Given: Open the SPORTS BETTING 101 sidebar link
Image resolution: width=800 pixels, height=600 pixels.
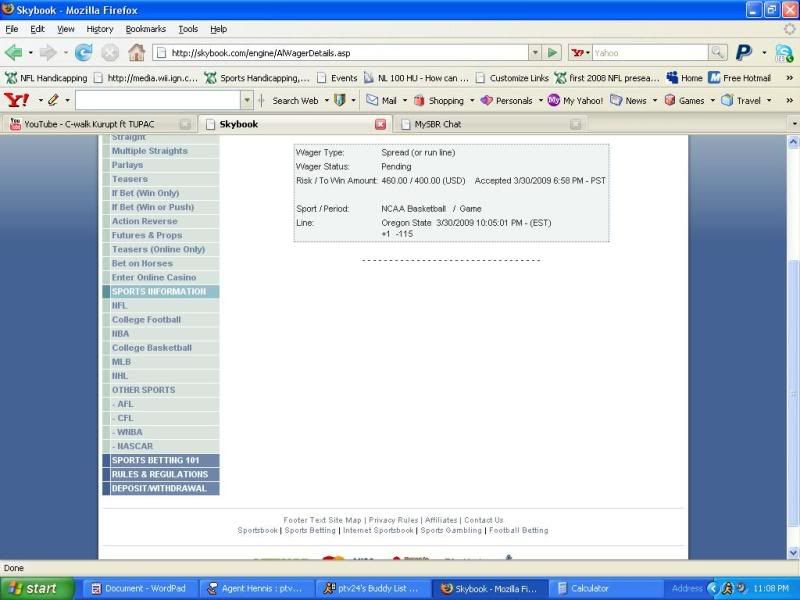Looking at the screenshot, I should pyautogui.click(x=155, y=460).
